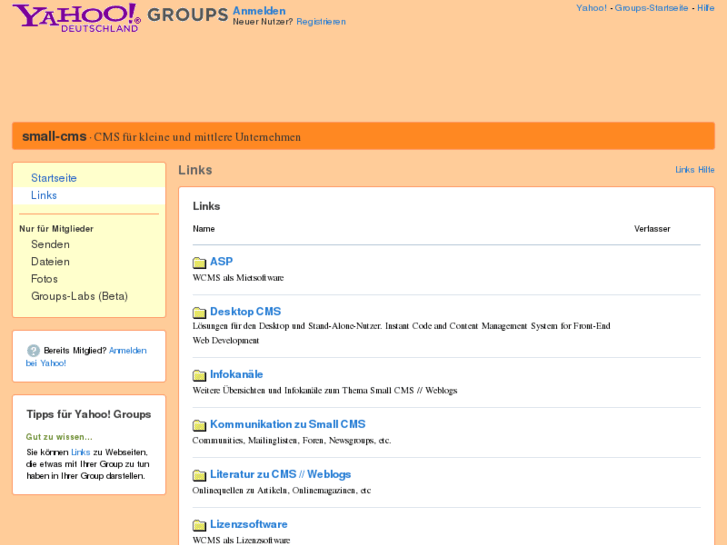Click the GROUPS header text
The image size is (727, 545).
(x=188, y=15)
